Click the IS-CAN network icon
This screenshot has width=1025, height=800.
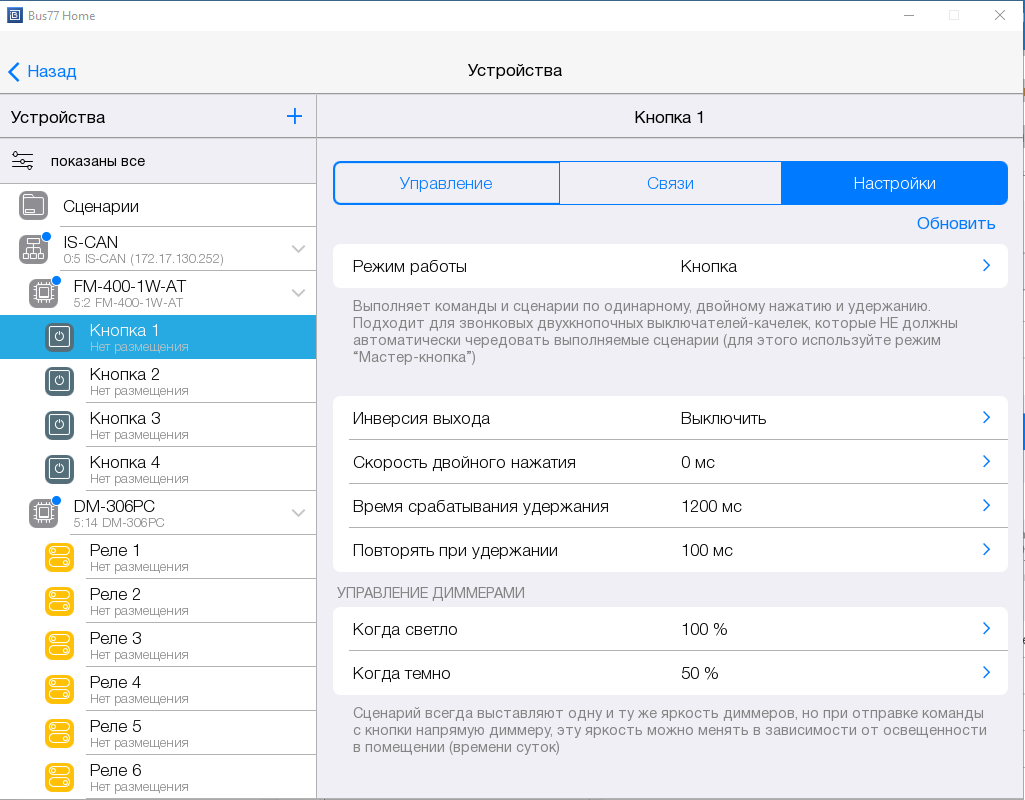tap(33, 249)
